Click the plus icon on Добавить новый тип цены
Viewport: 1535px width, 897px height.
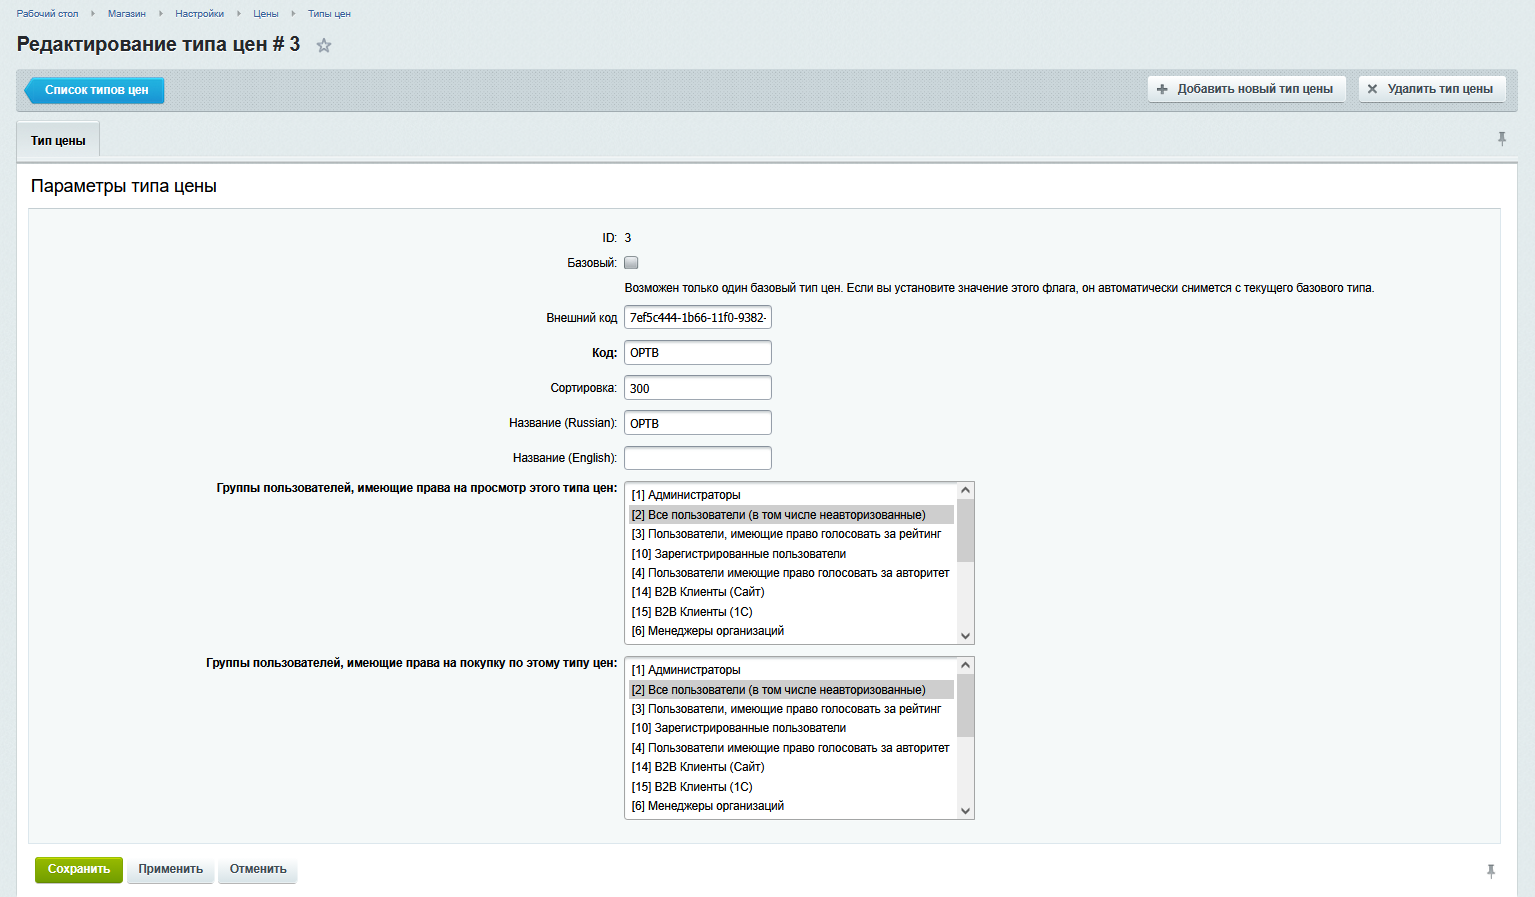pyautogui.click(x=1162, y=89)
